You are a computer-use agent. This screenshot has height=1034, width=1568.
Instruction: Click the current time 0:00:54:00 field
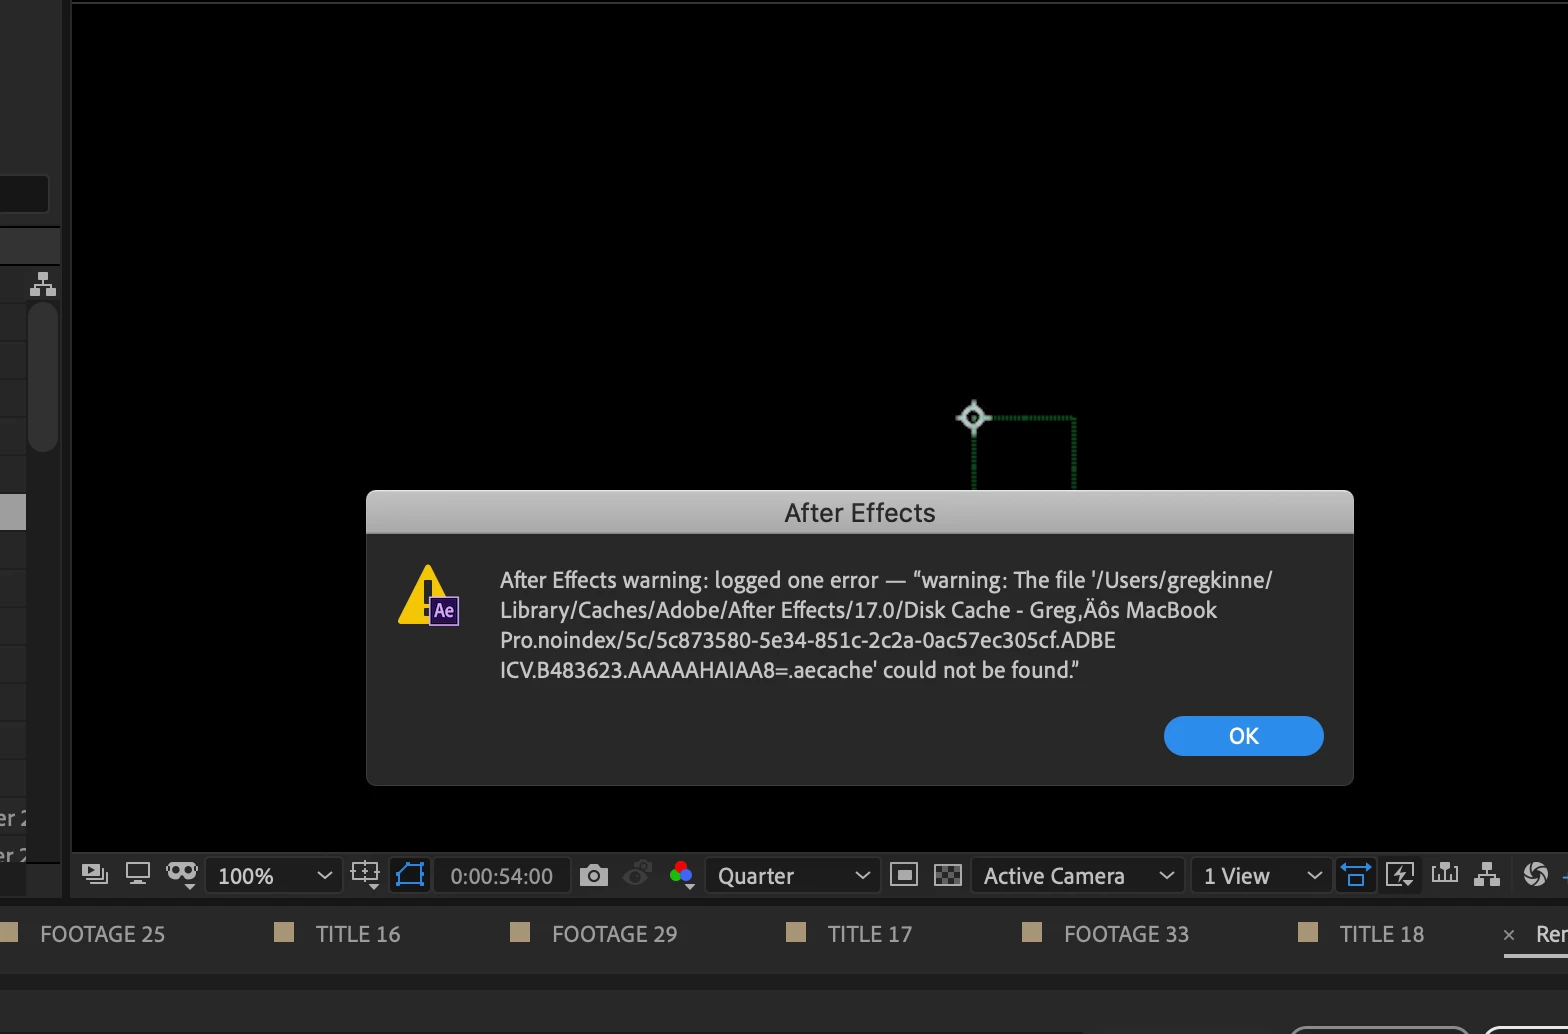(501, 876)
